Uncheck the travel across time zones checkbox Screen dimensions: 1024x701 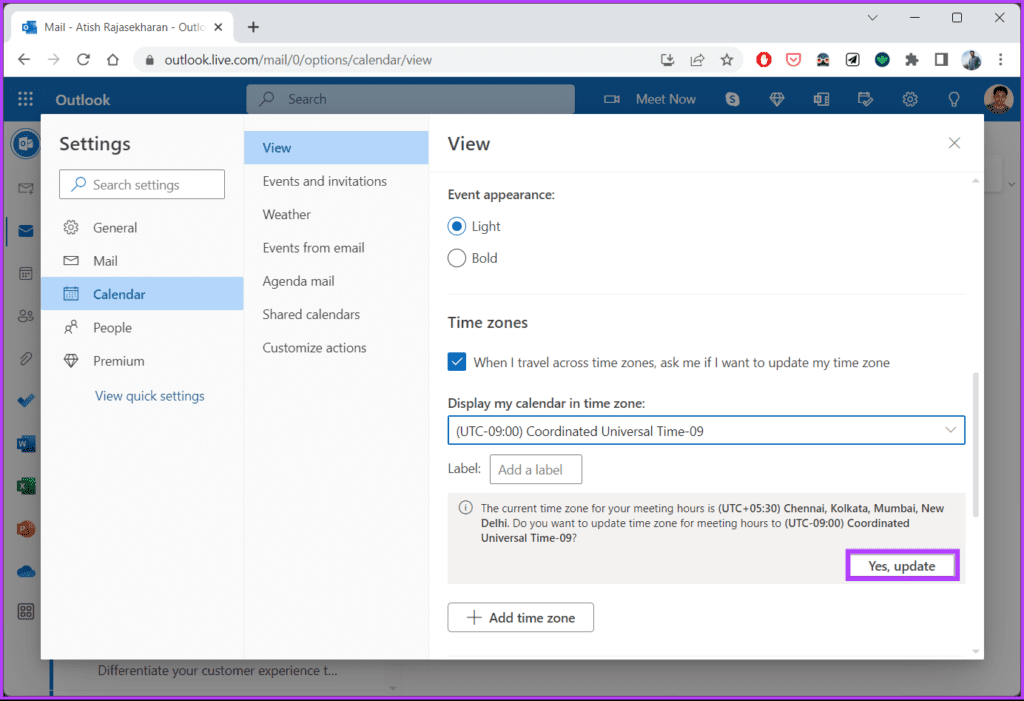[456, 362]
